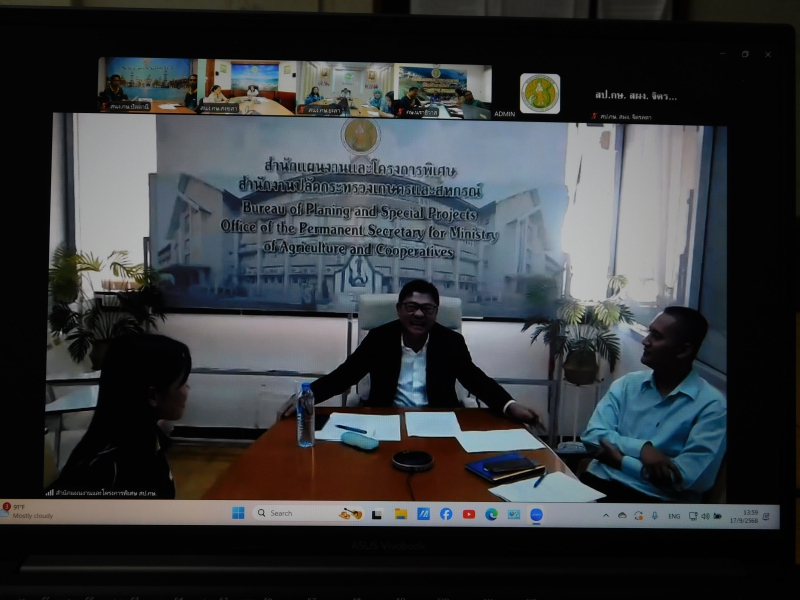This screenshot has width=800, height=600.
Task: Minimize the Zoom meeting window
Action: (x=722, y=53)
